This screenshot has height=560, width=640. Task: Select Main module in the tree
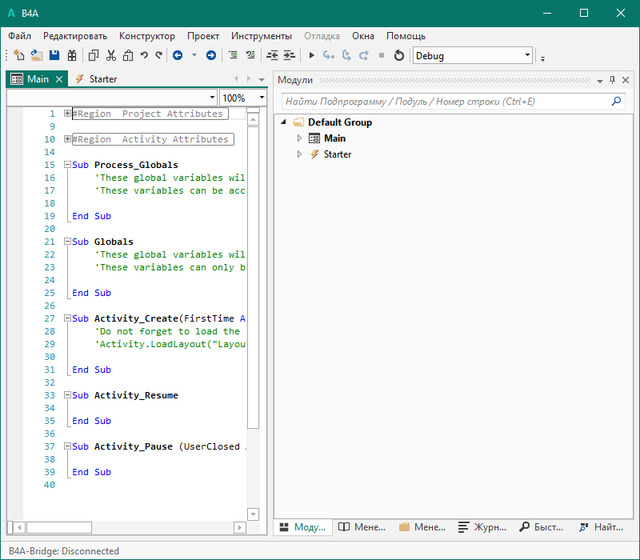(334, 139)
